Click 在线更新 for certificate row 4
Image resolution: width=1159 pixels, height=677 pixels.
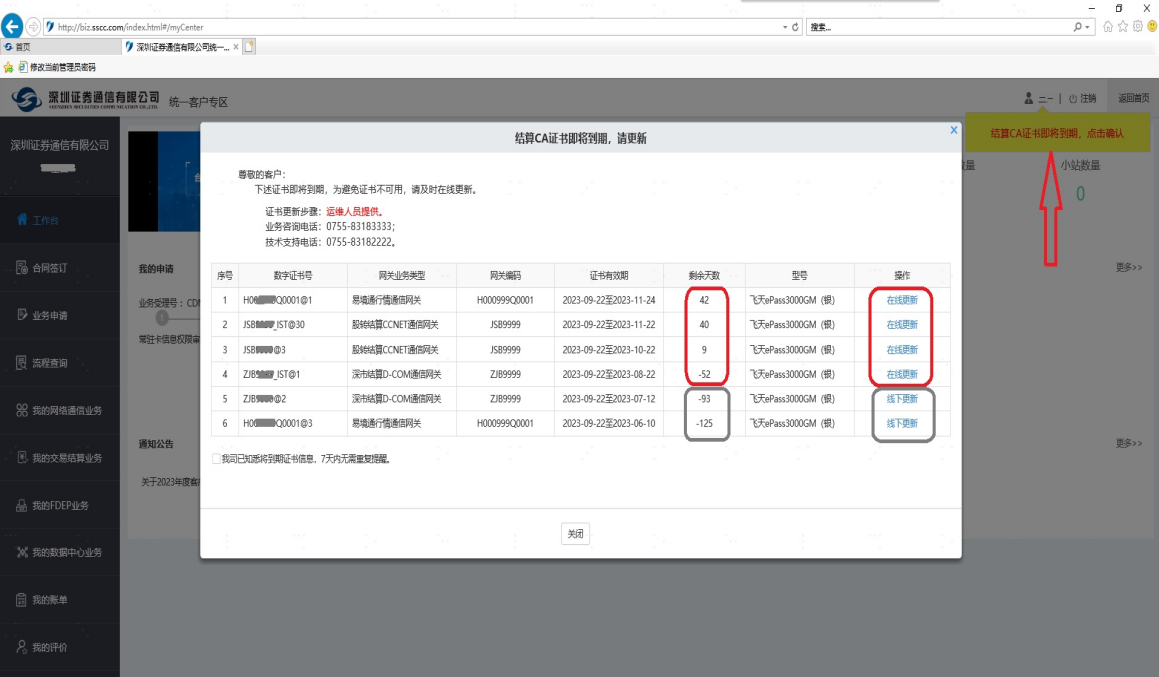[902, 374]
